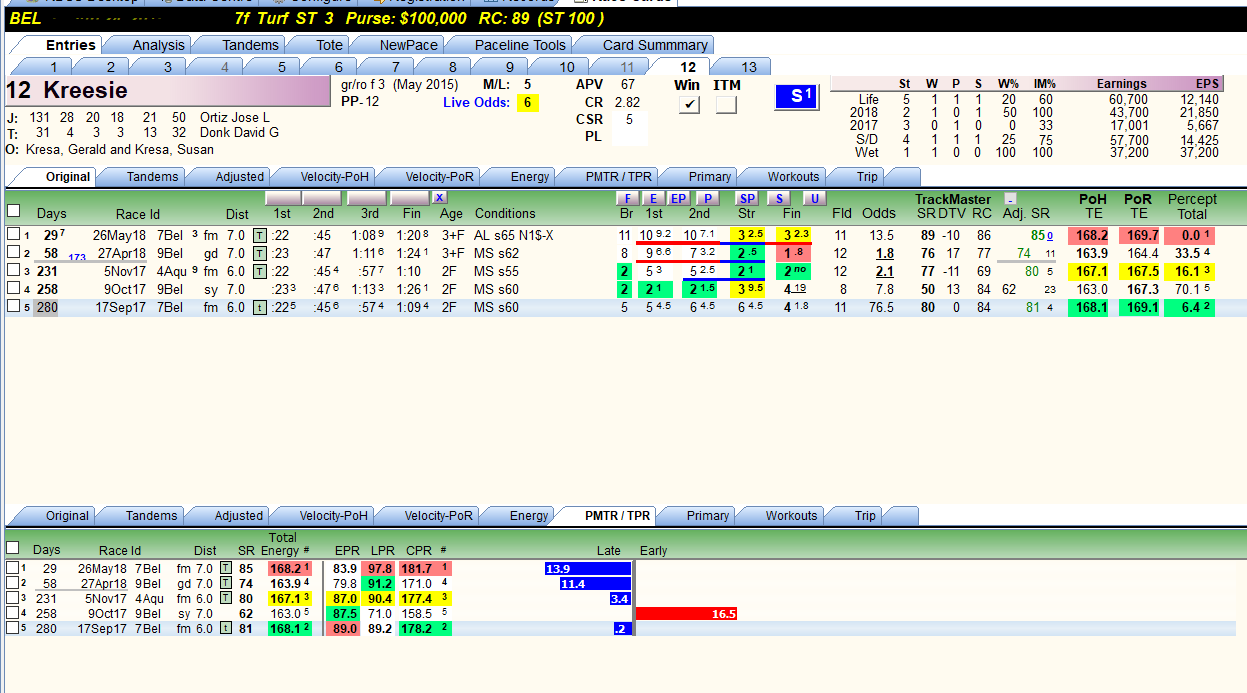Click the Live Odds value field showing 6
The width and height of the screenshot is (1247, 693).
coord(528,103)
